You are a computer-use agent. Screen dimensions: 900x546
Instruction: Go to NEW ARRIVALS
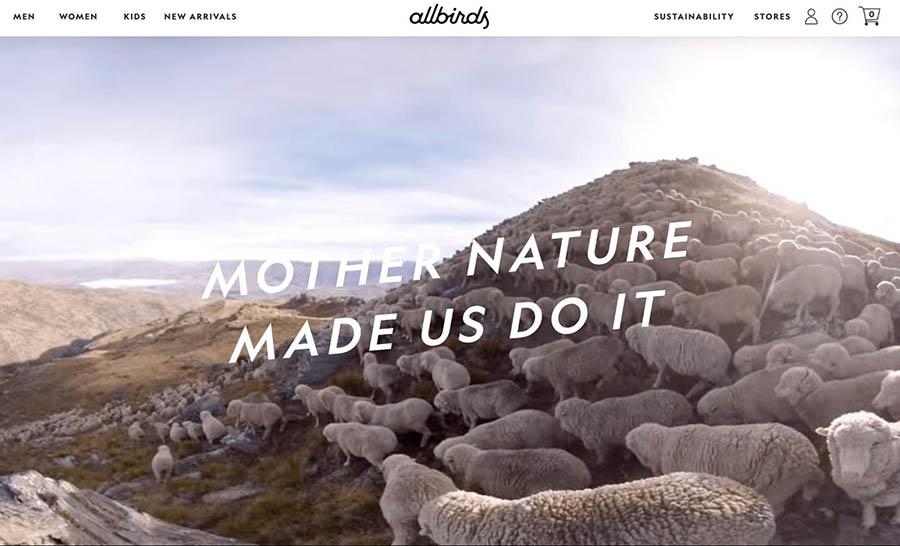click(x=200, y=17)
